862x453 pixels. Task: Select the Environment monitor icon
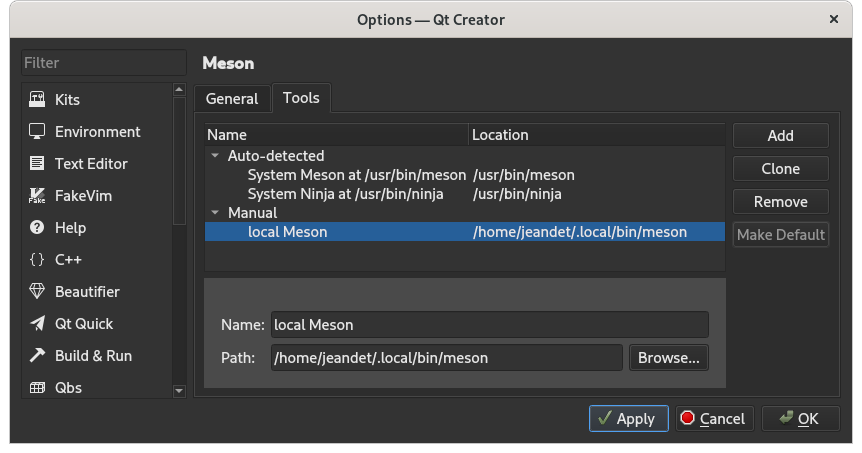tap(37, 132)
